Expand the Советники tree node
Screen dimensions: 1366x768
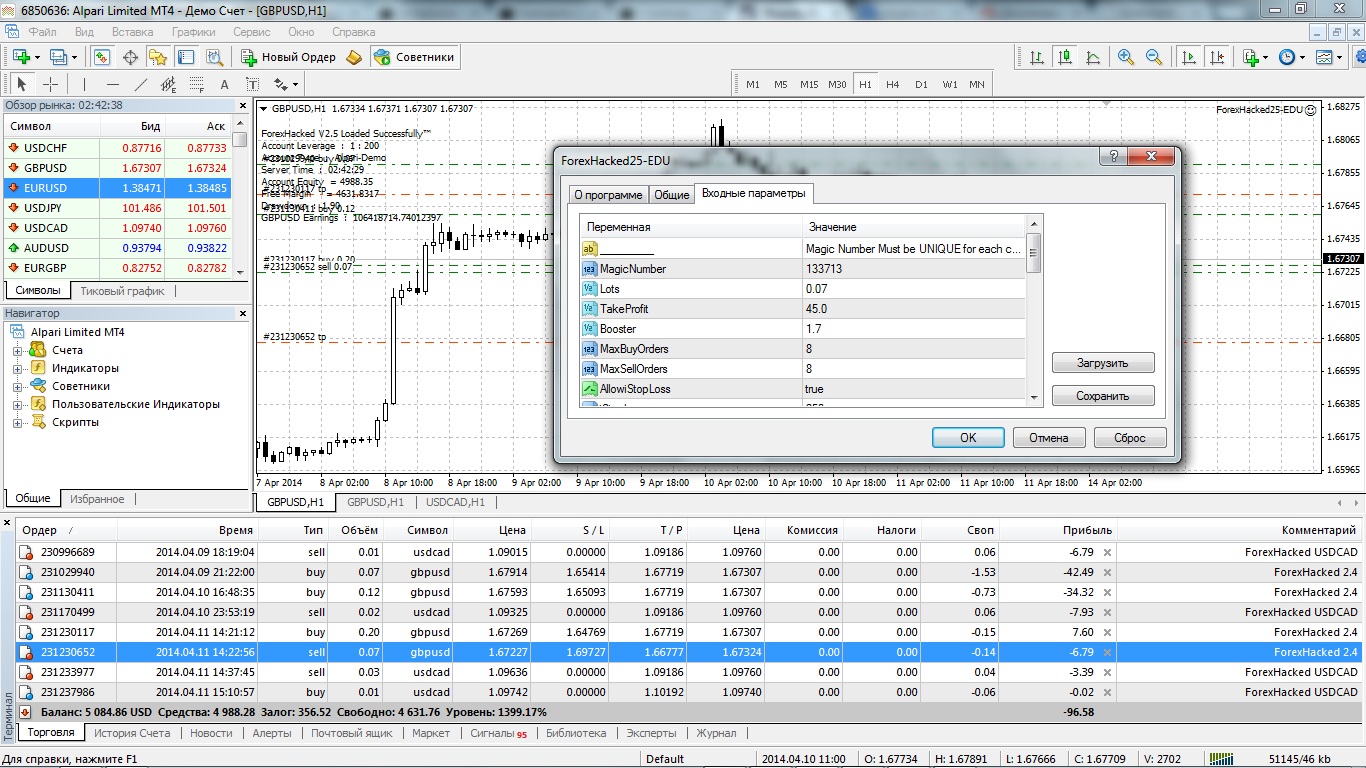pyautogui.click(x=17, y=386)
